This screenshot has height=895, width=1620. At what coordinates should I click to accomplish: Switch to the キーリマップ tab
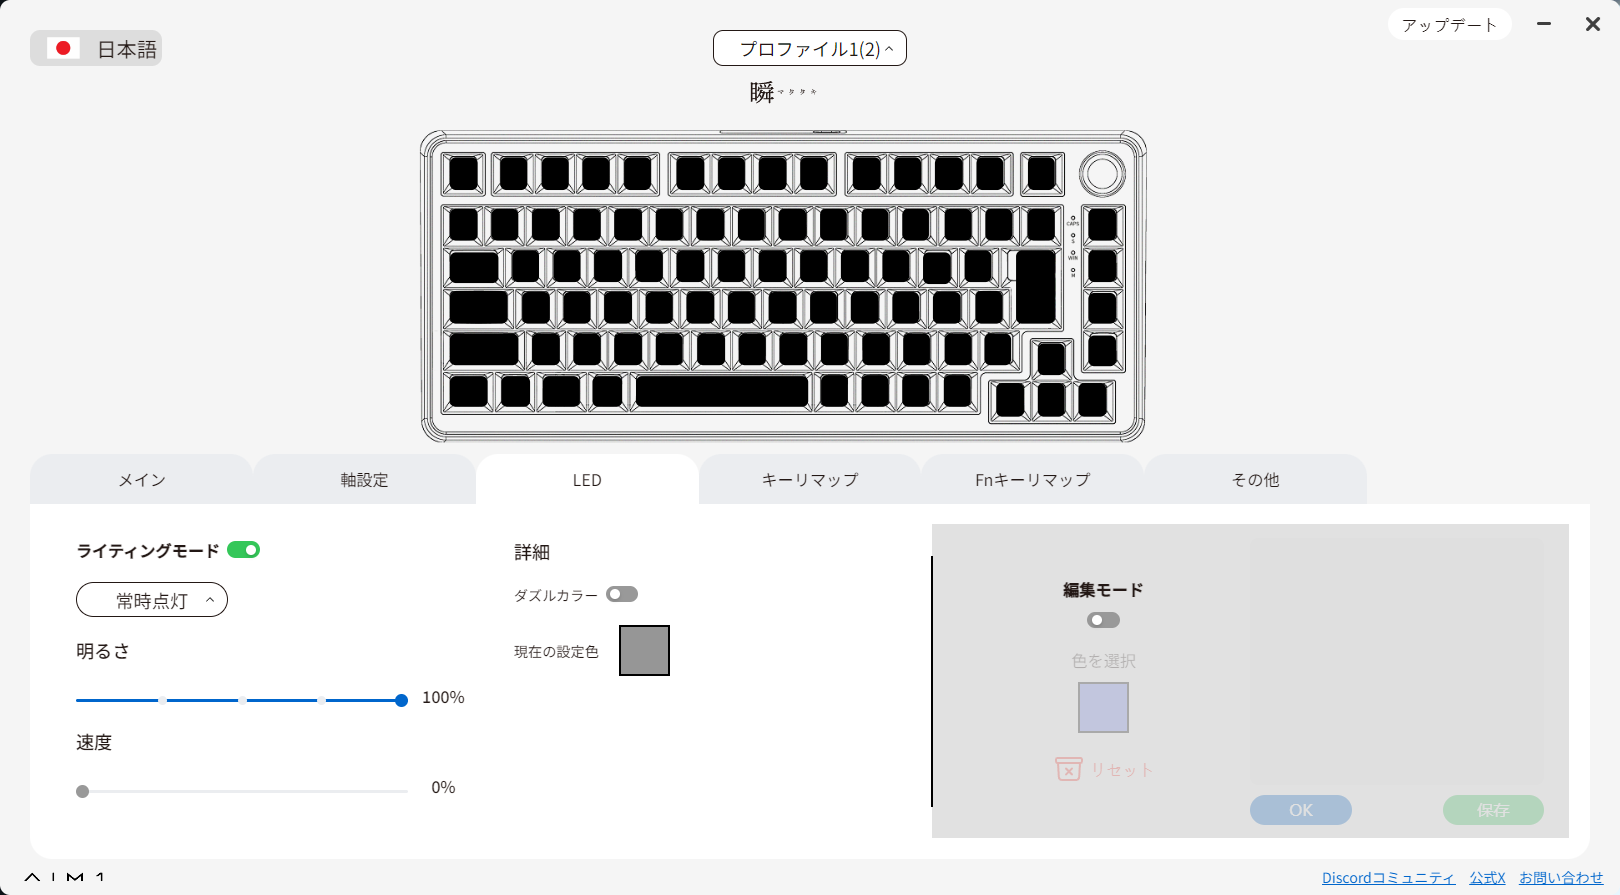(x=809, y=480)
